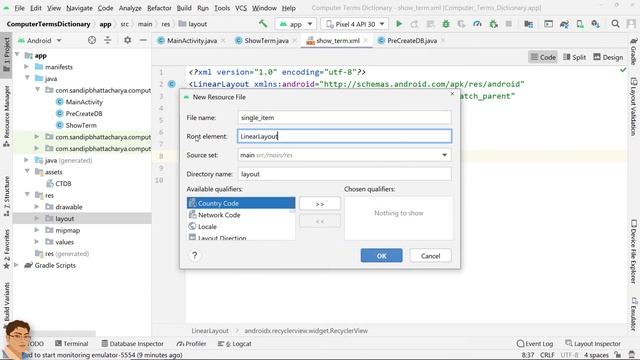Click Select Opened File target icon
The height and width of the screenshot is (360, 640).
(92, 40)
